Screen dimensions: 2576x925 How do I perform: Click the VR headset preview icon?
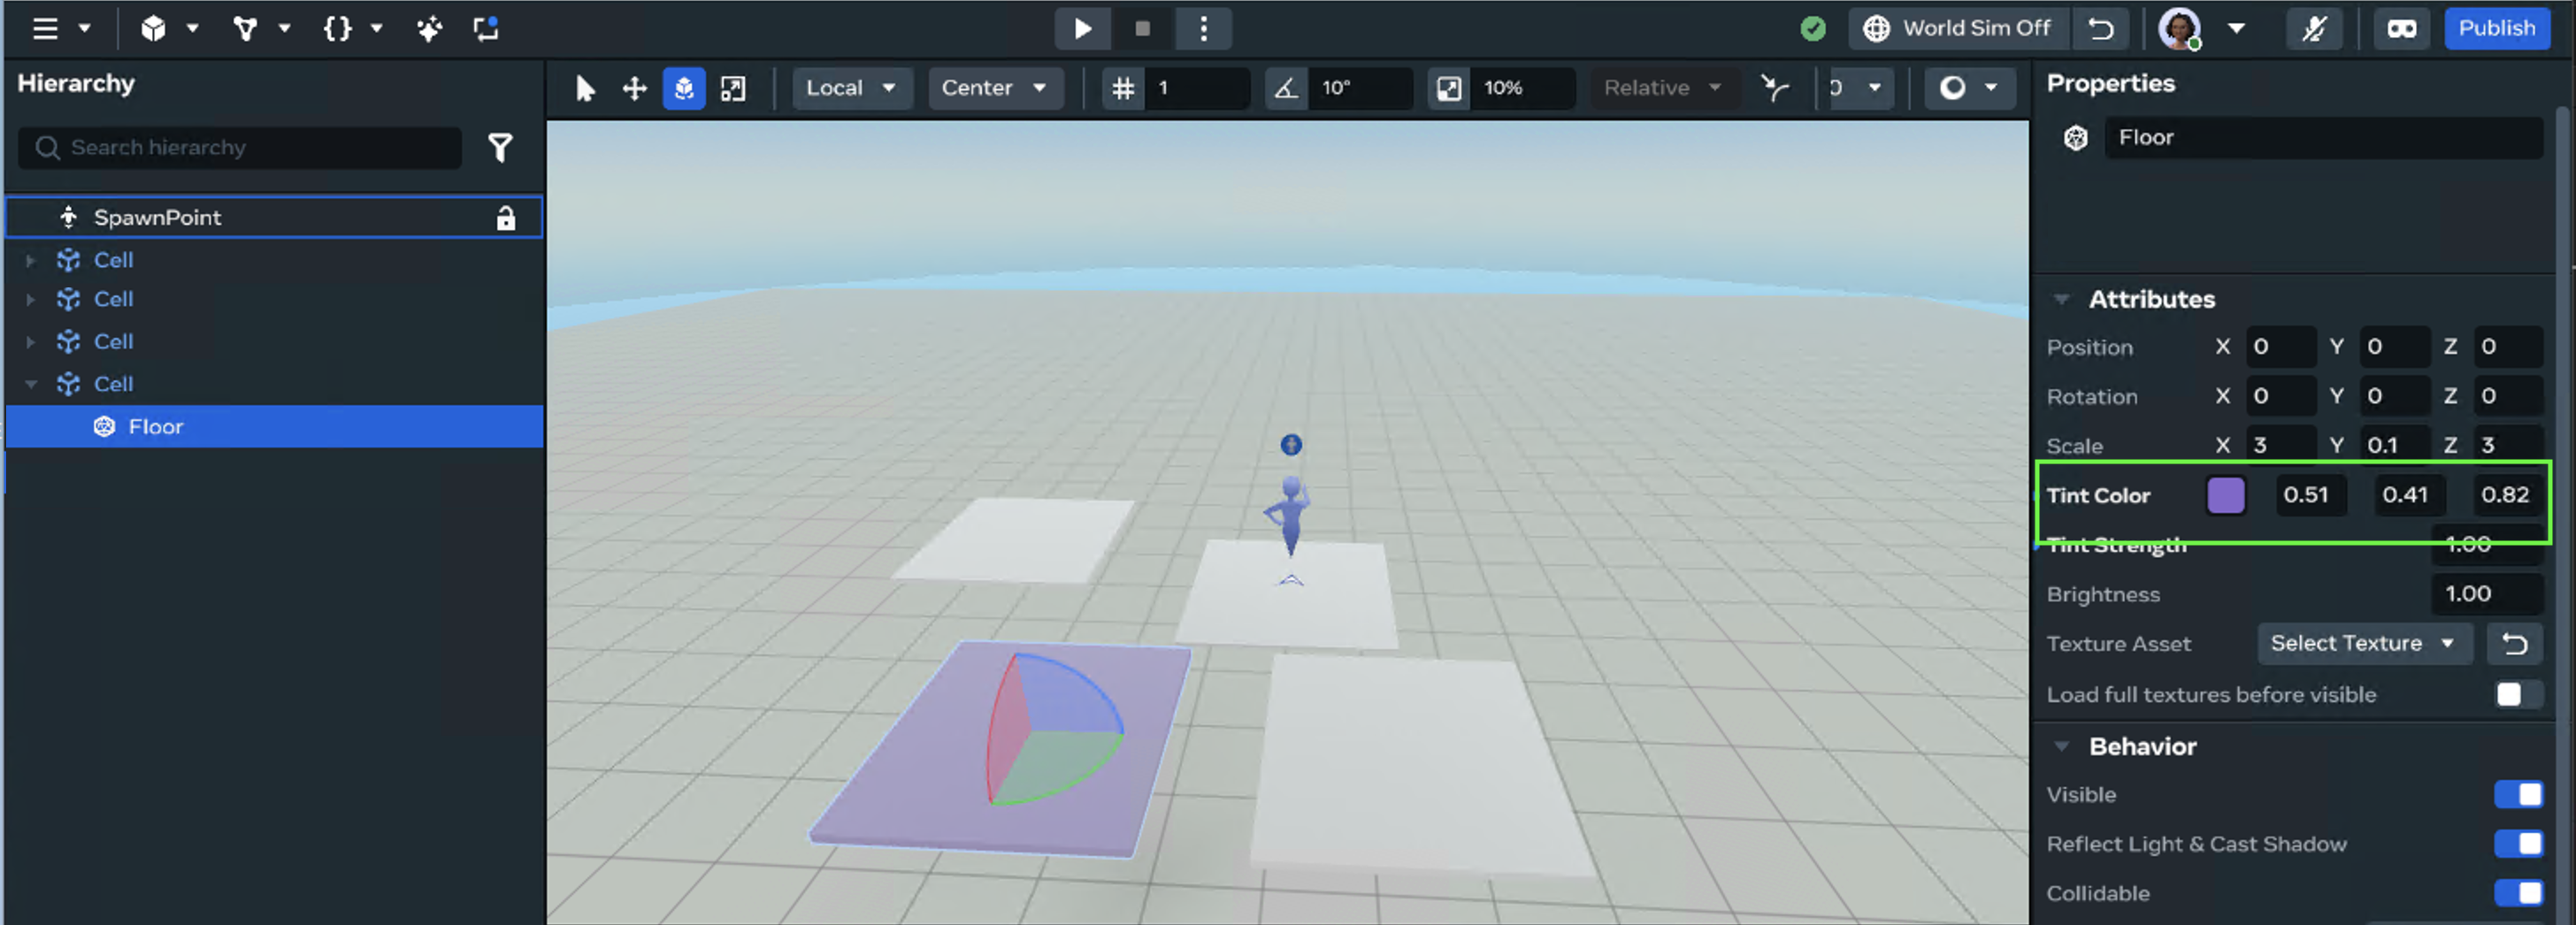2401,29
